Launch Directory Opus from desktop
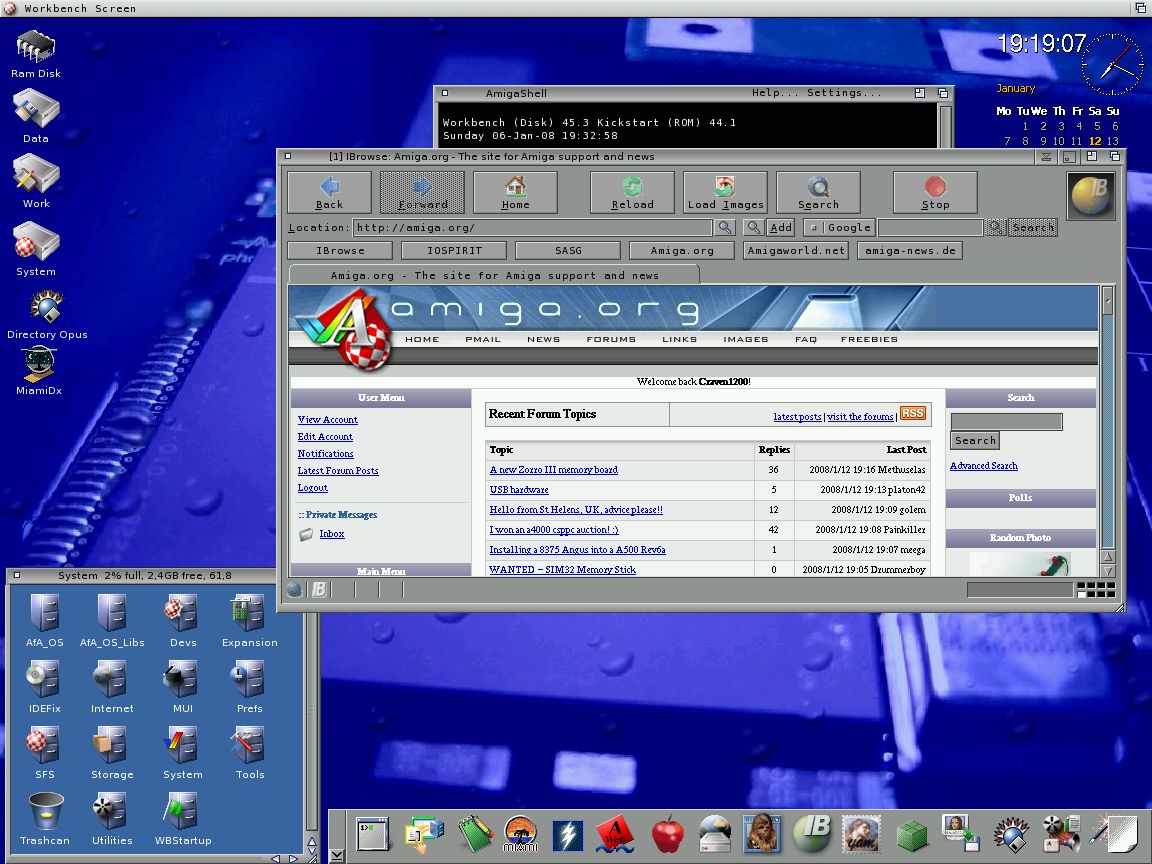This screenshot has height=864, width=1152. pos(47,314)
